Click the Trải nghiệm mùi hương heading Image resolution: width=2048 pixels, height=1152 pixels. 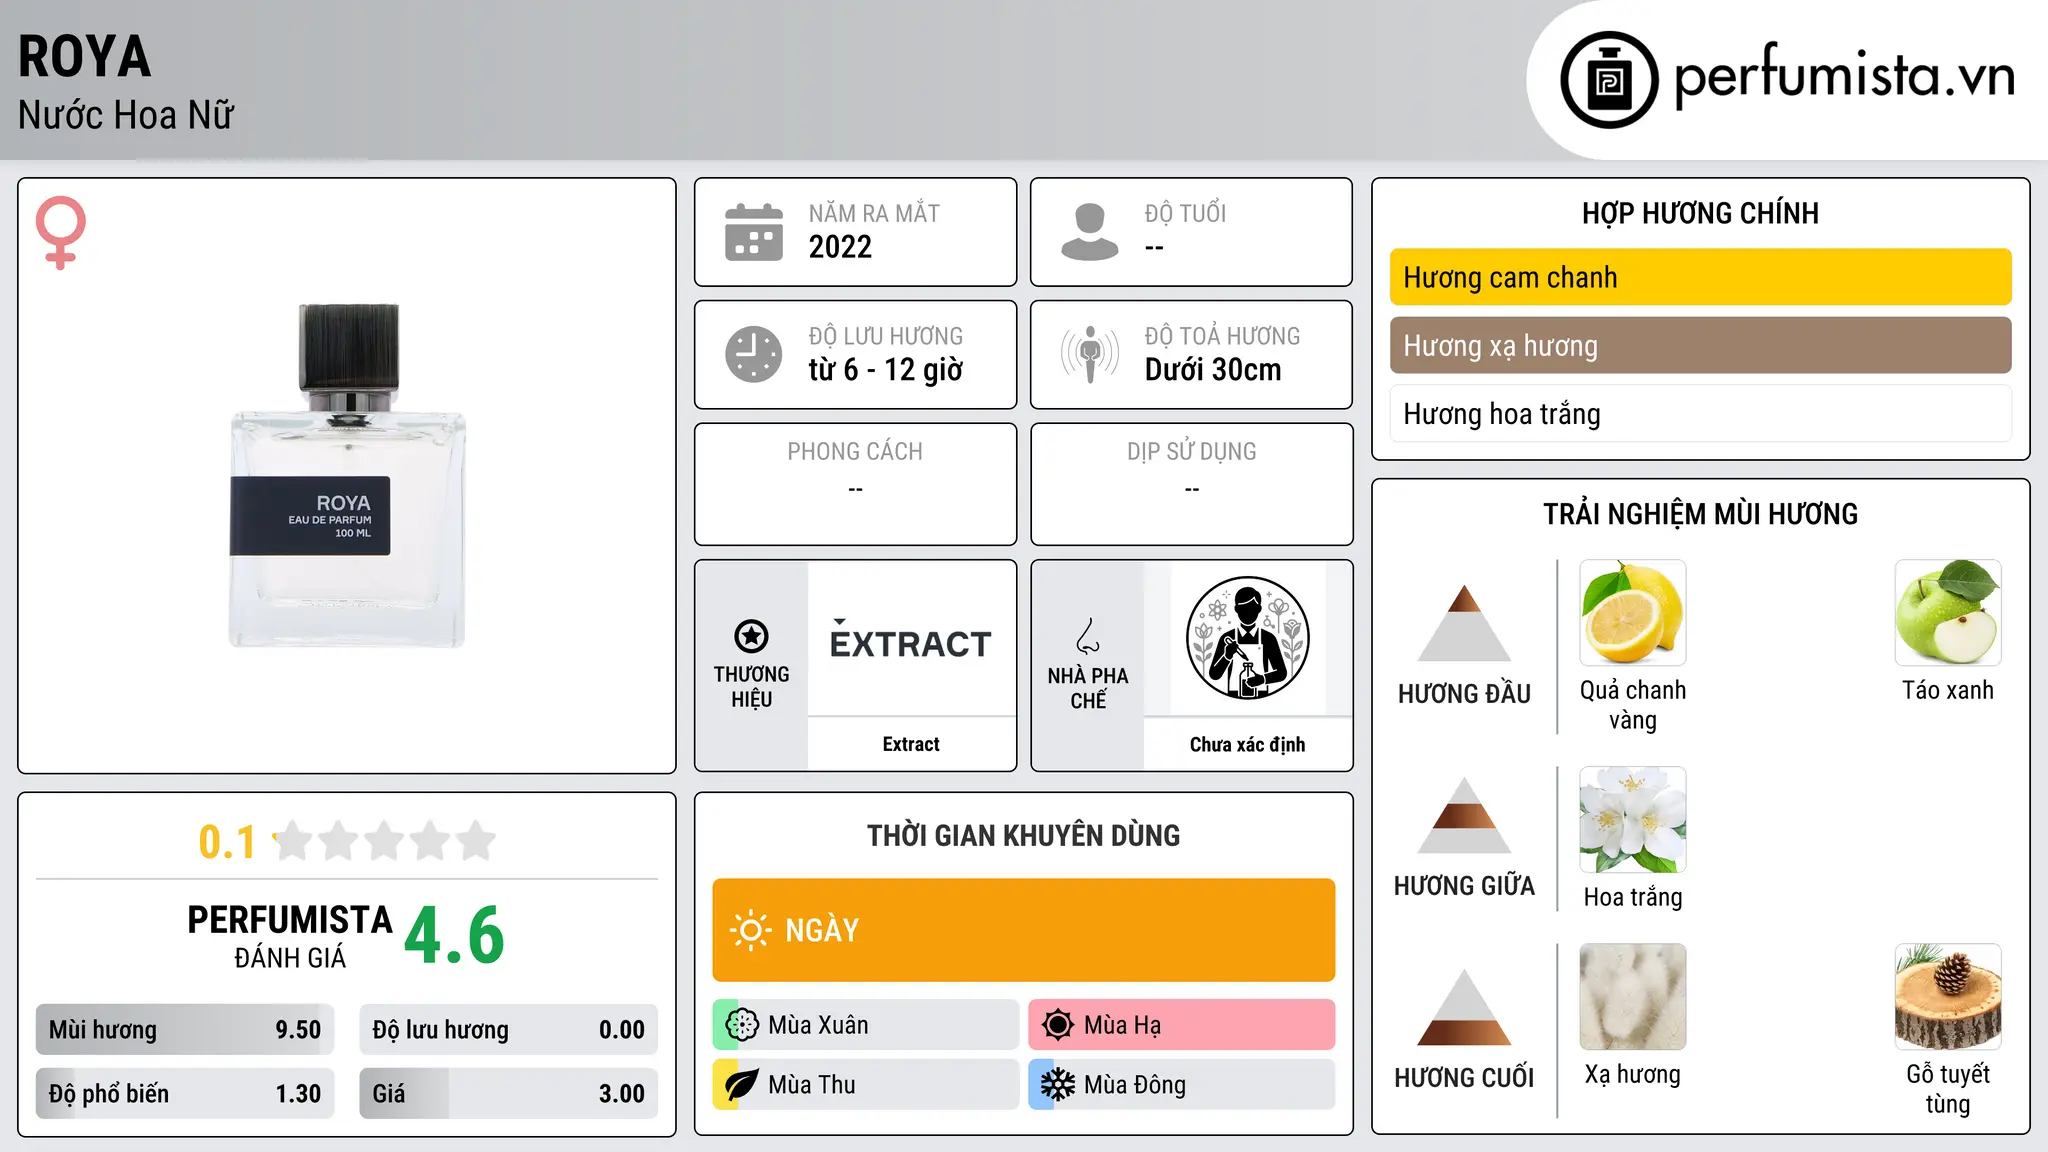1700,514
